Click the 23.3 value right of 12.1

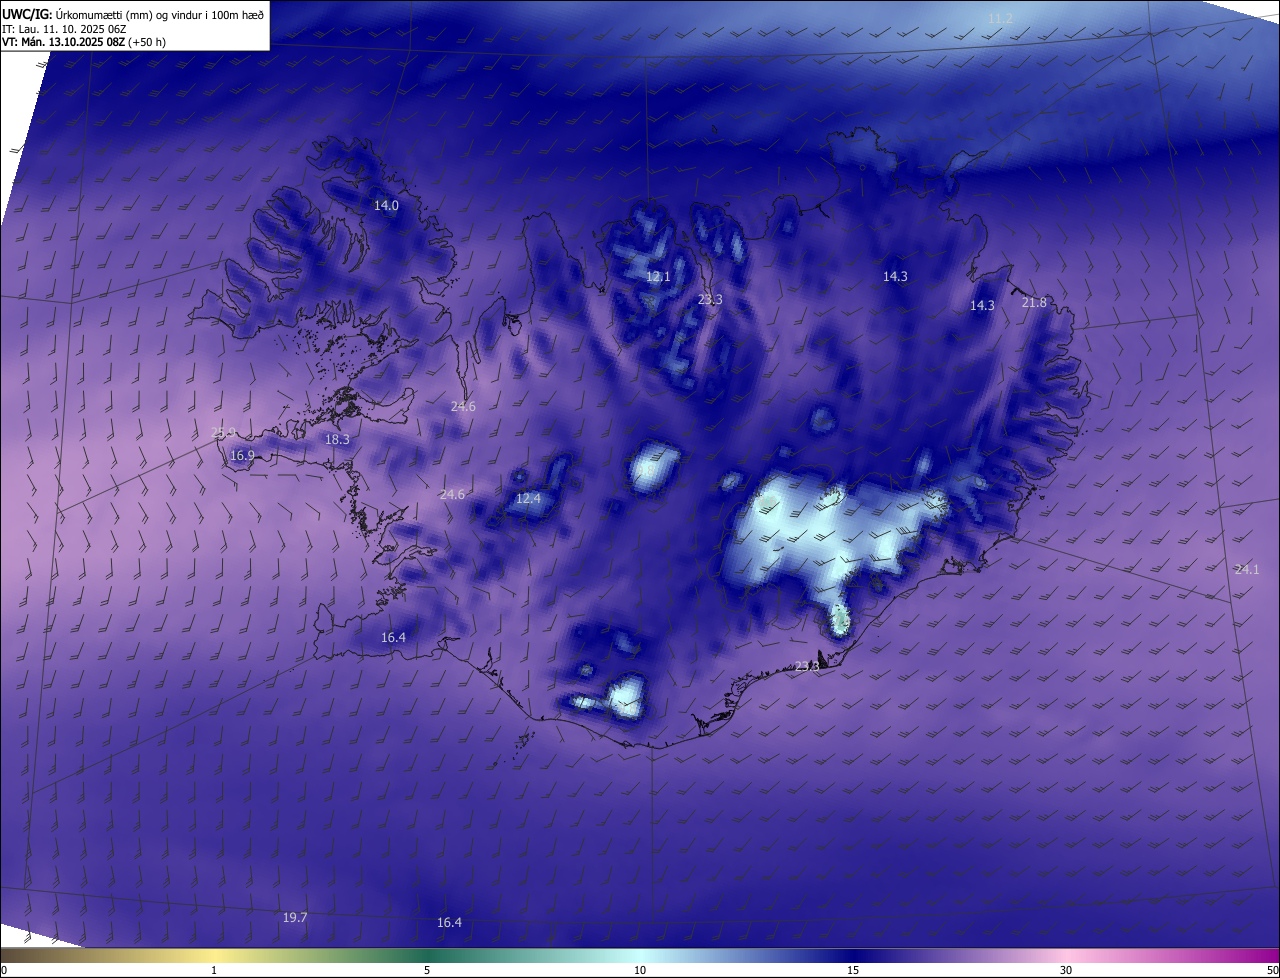click(x=710, y=299)
